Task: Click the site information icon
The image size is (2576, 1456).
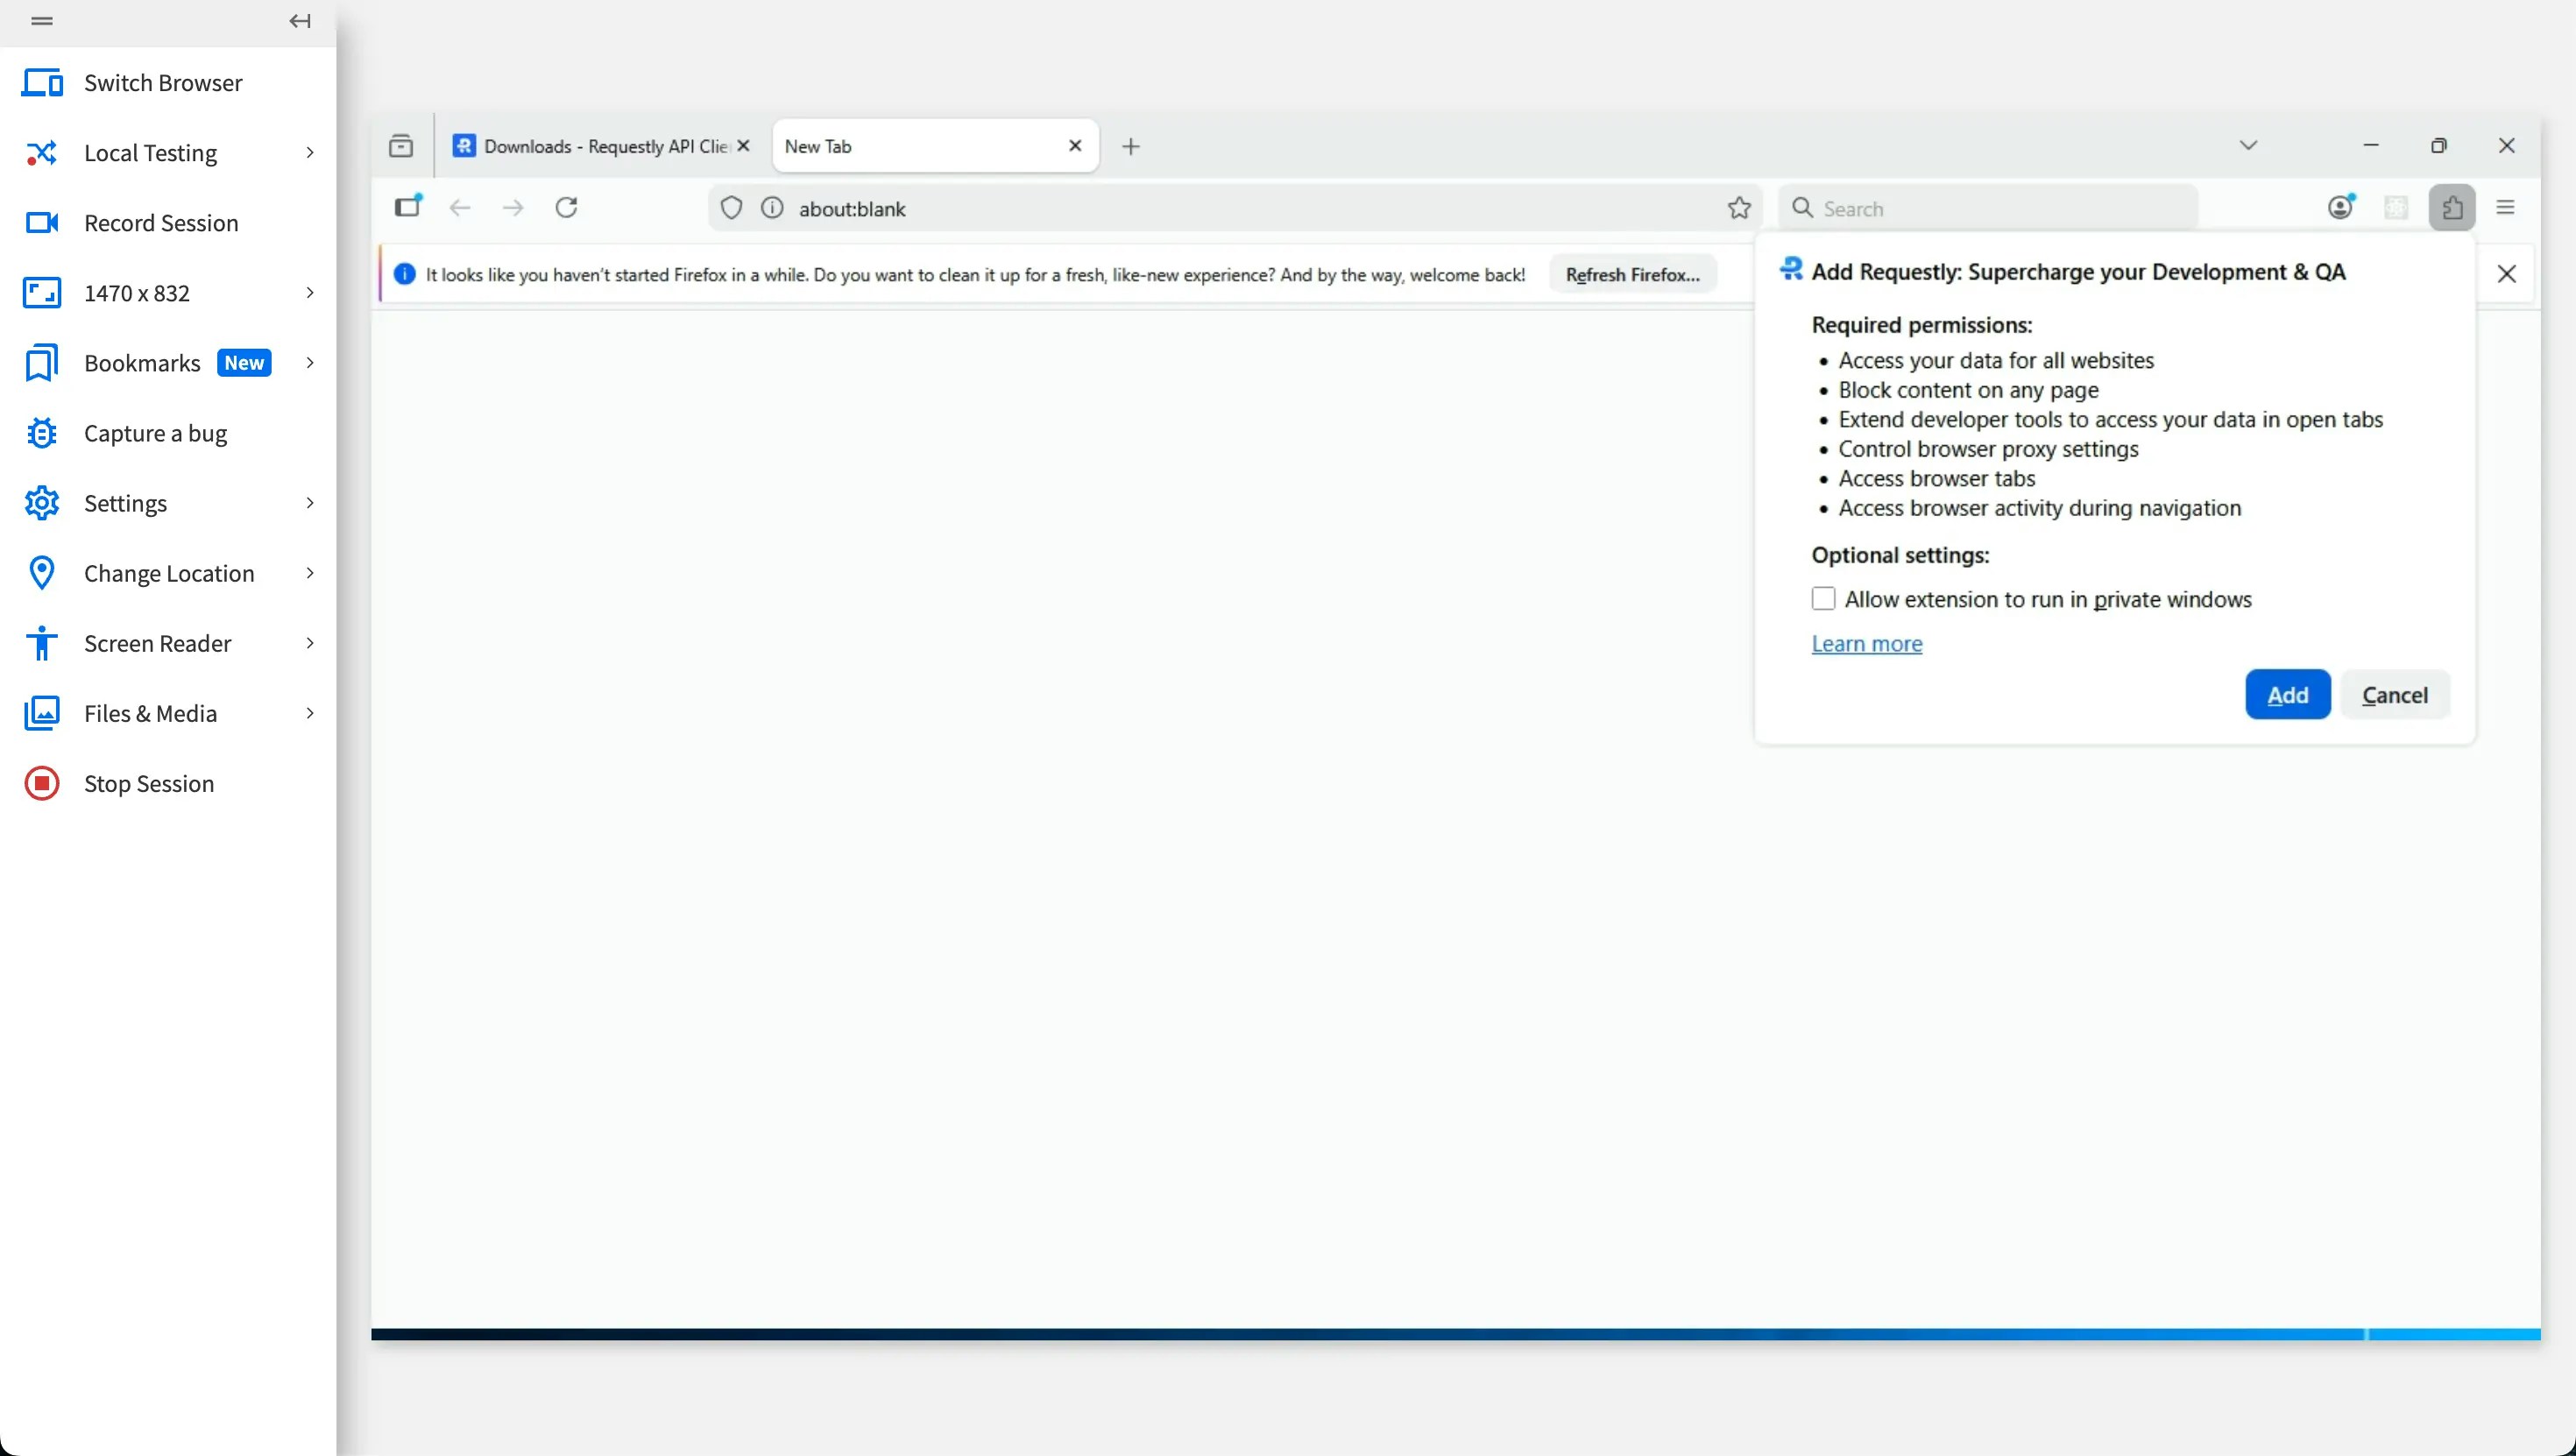Action: coord(772,208)
